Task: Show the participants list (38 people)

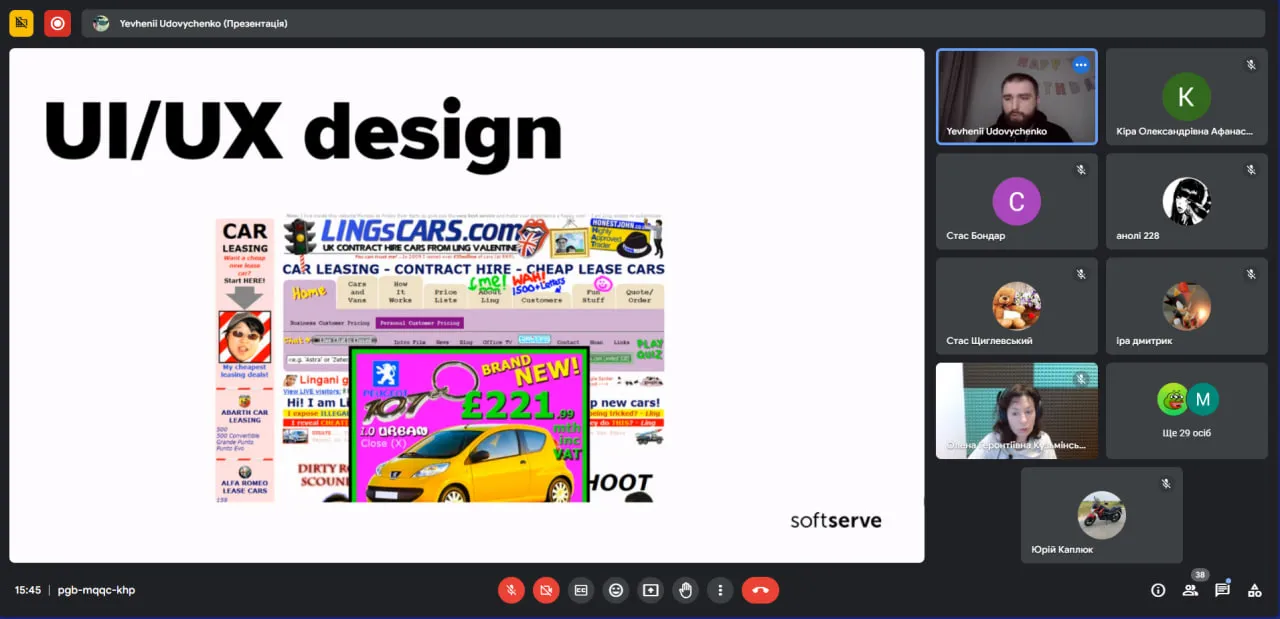Action: pos(1190,590)
